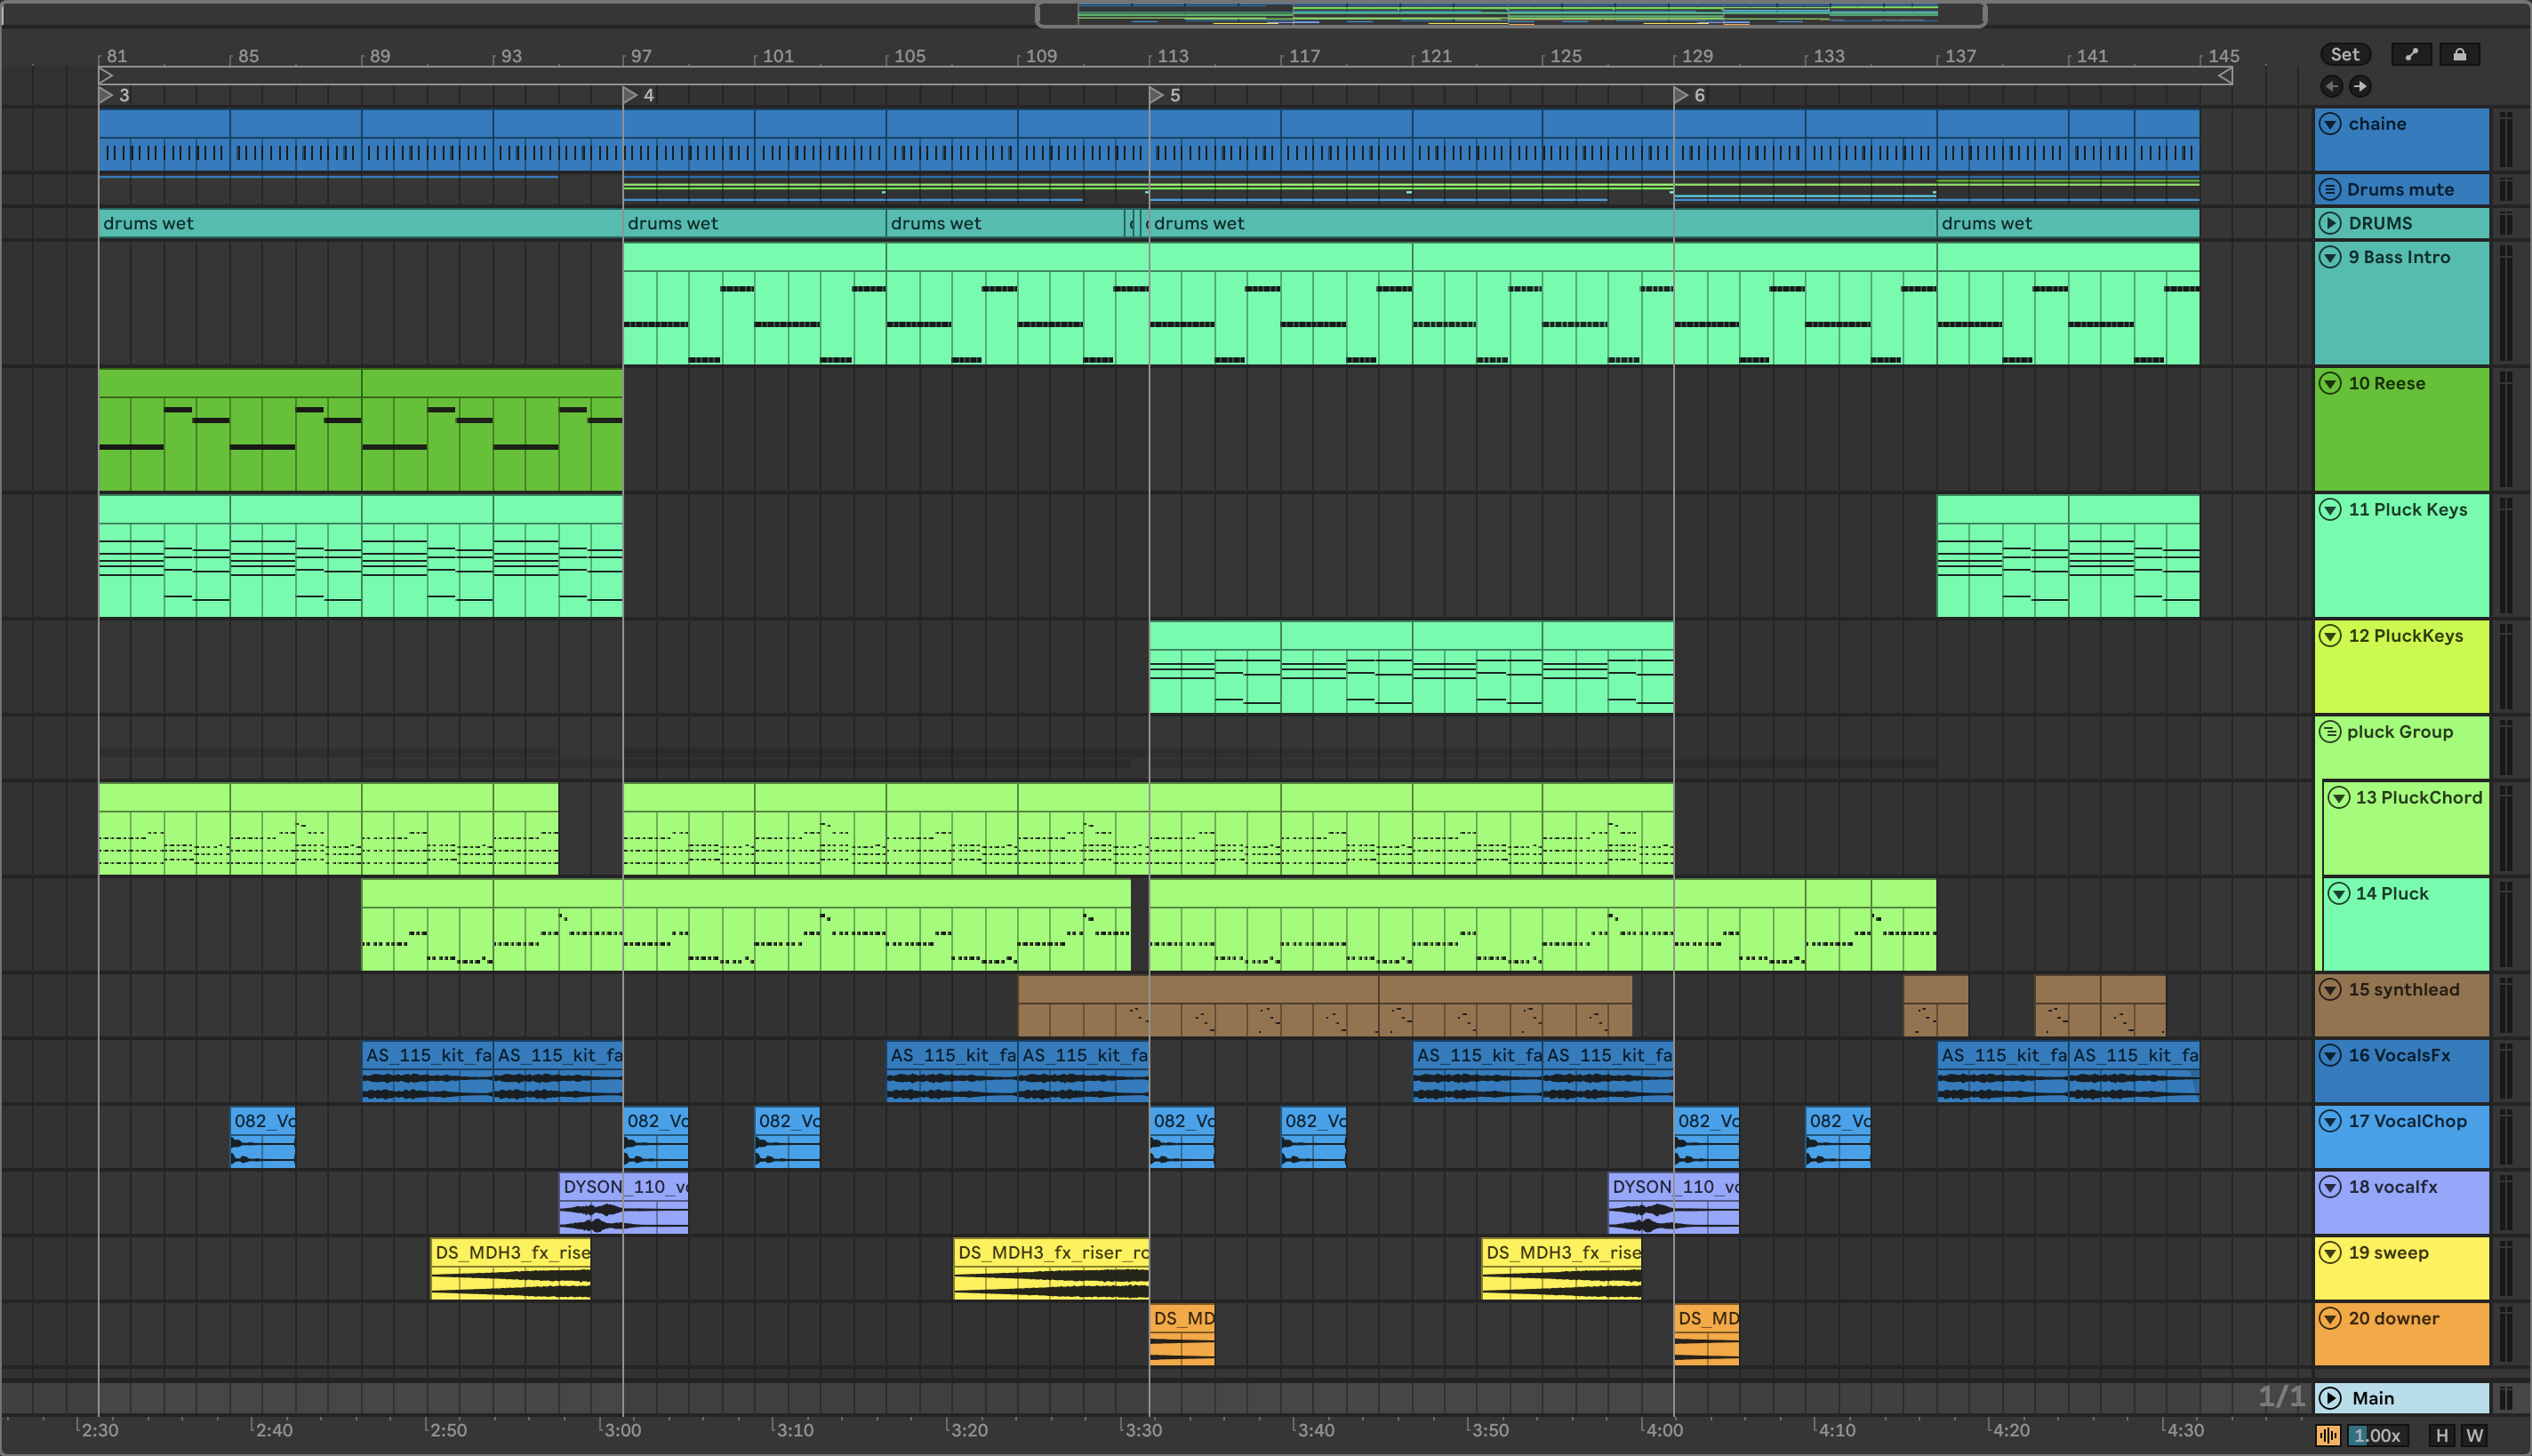Click locator marker 5 in timeline
This screenshot has height=1456, width=2532.
point(1157,95)
